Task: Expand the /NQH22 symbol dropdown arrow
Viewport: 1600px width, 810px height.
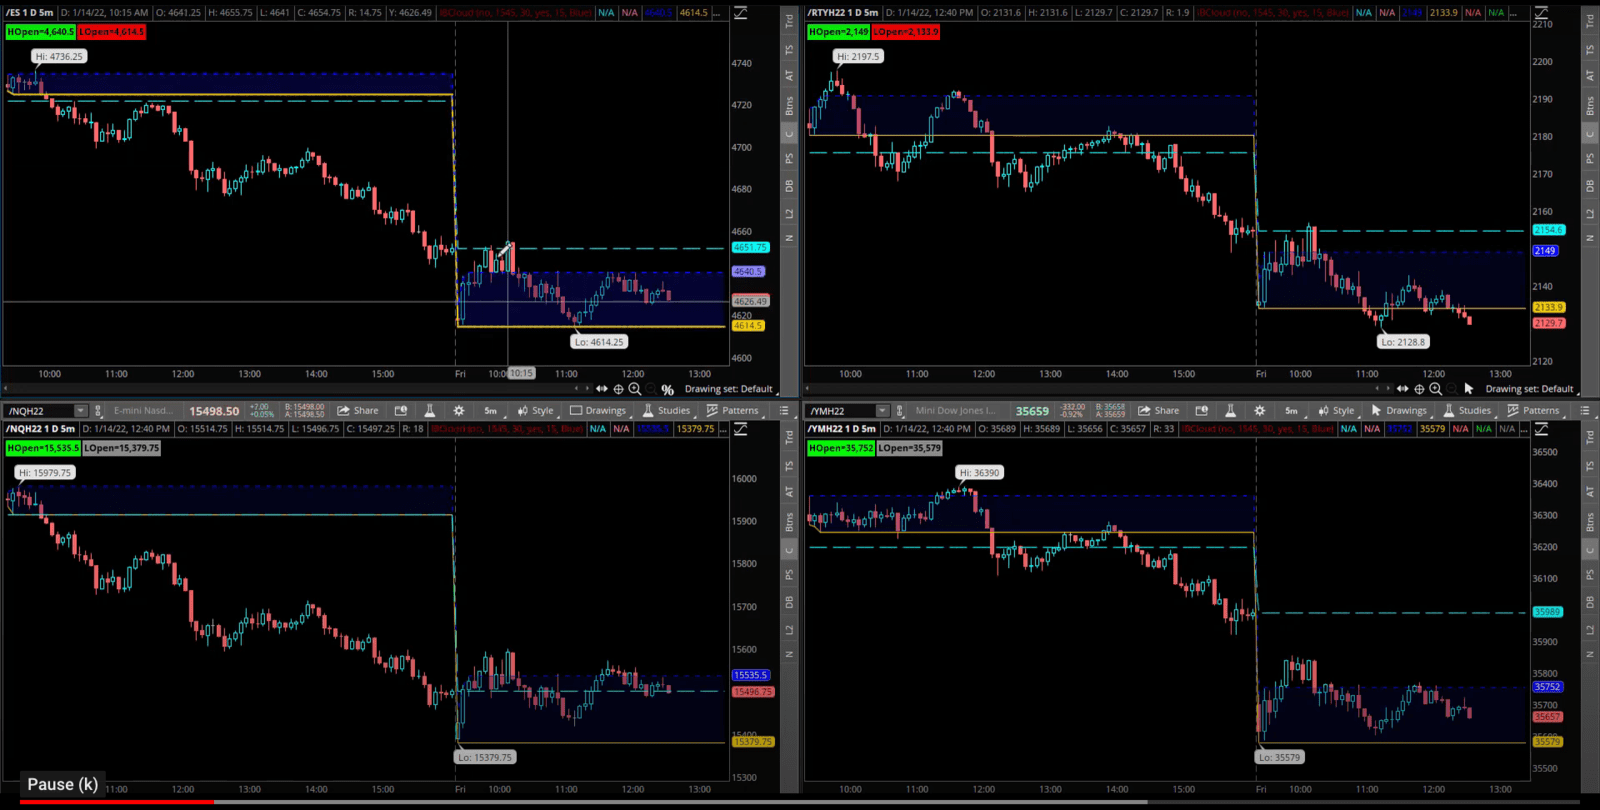Action: coord(81,411)
